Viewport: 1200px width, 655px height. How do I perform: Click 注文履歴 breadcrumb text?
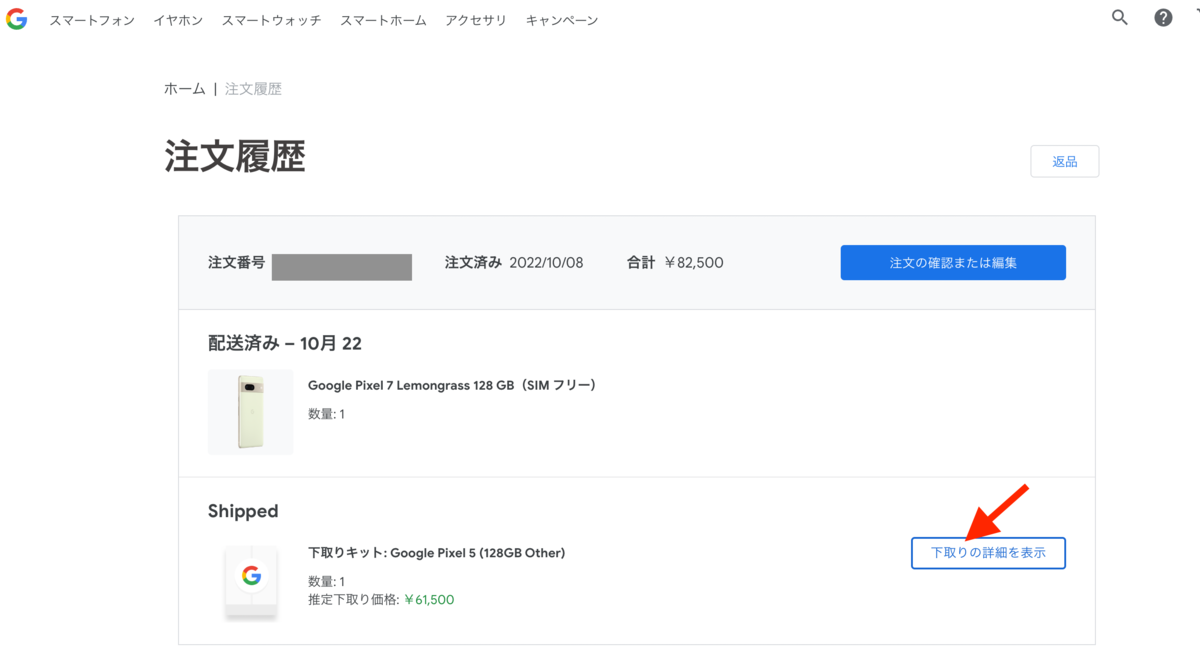coord(253,89)
